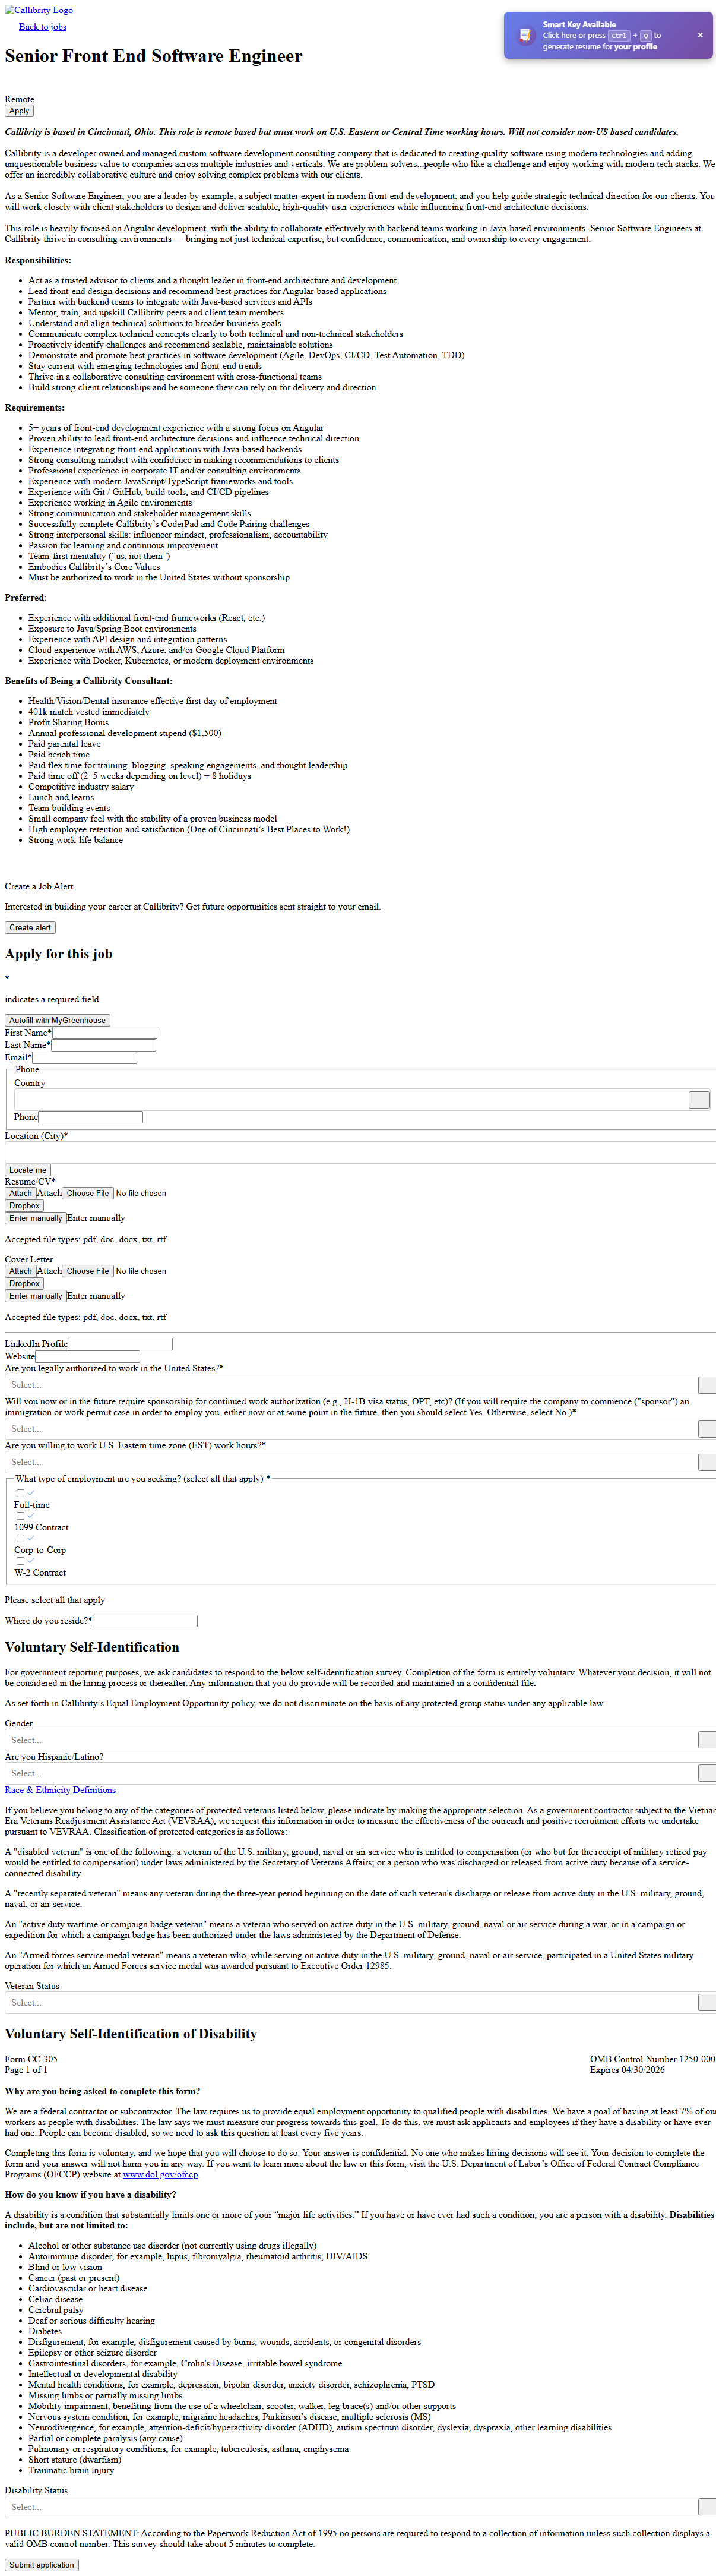Expand the legally authorized to work dropdown
This screenshot has width=716, height=2576.
click(706, 1385)
